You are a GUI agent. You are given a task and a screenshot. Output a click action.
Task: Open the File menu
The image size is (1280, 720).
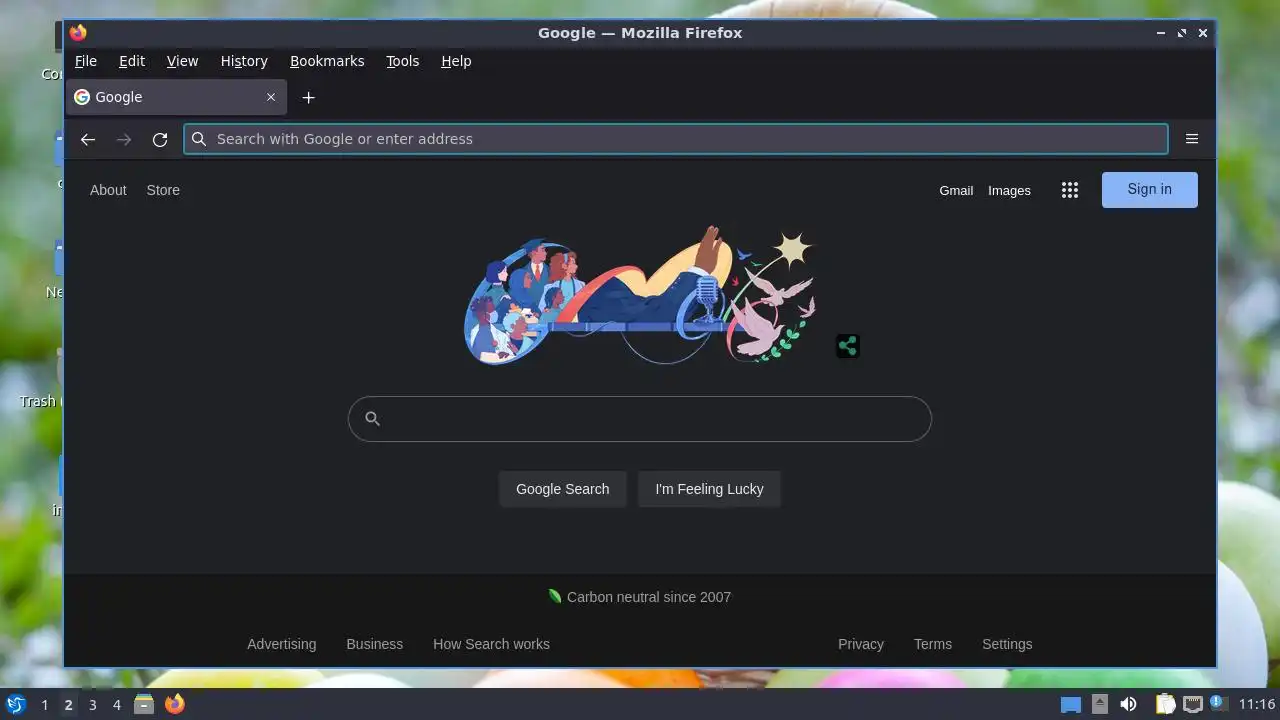tap(86, 61)
